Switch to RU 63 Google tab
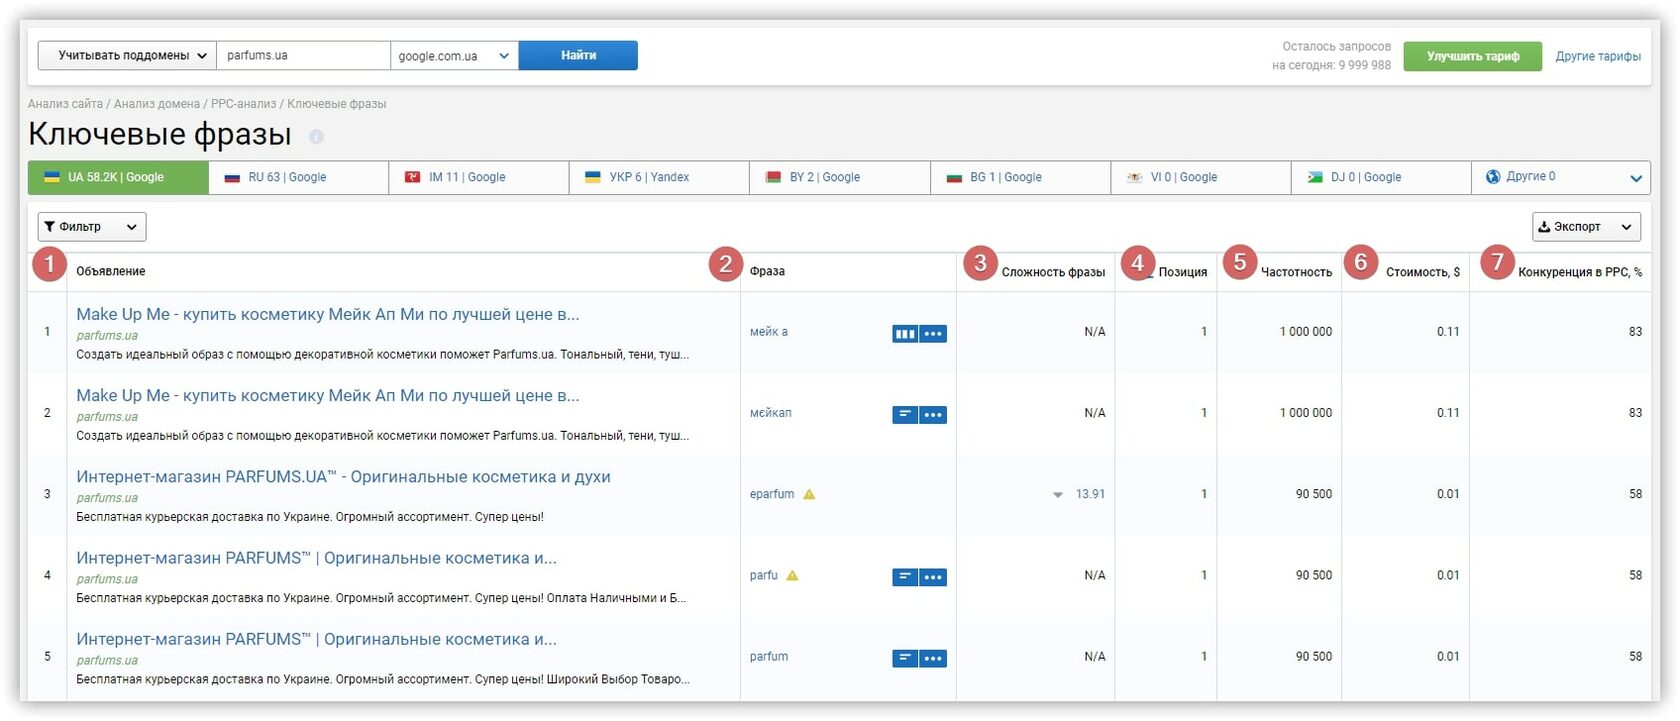 point(298,177)
